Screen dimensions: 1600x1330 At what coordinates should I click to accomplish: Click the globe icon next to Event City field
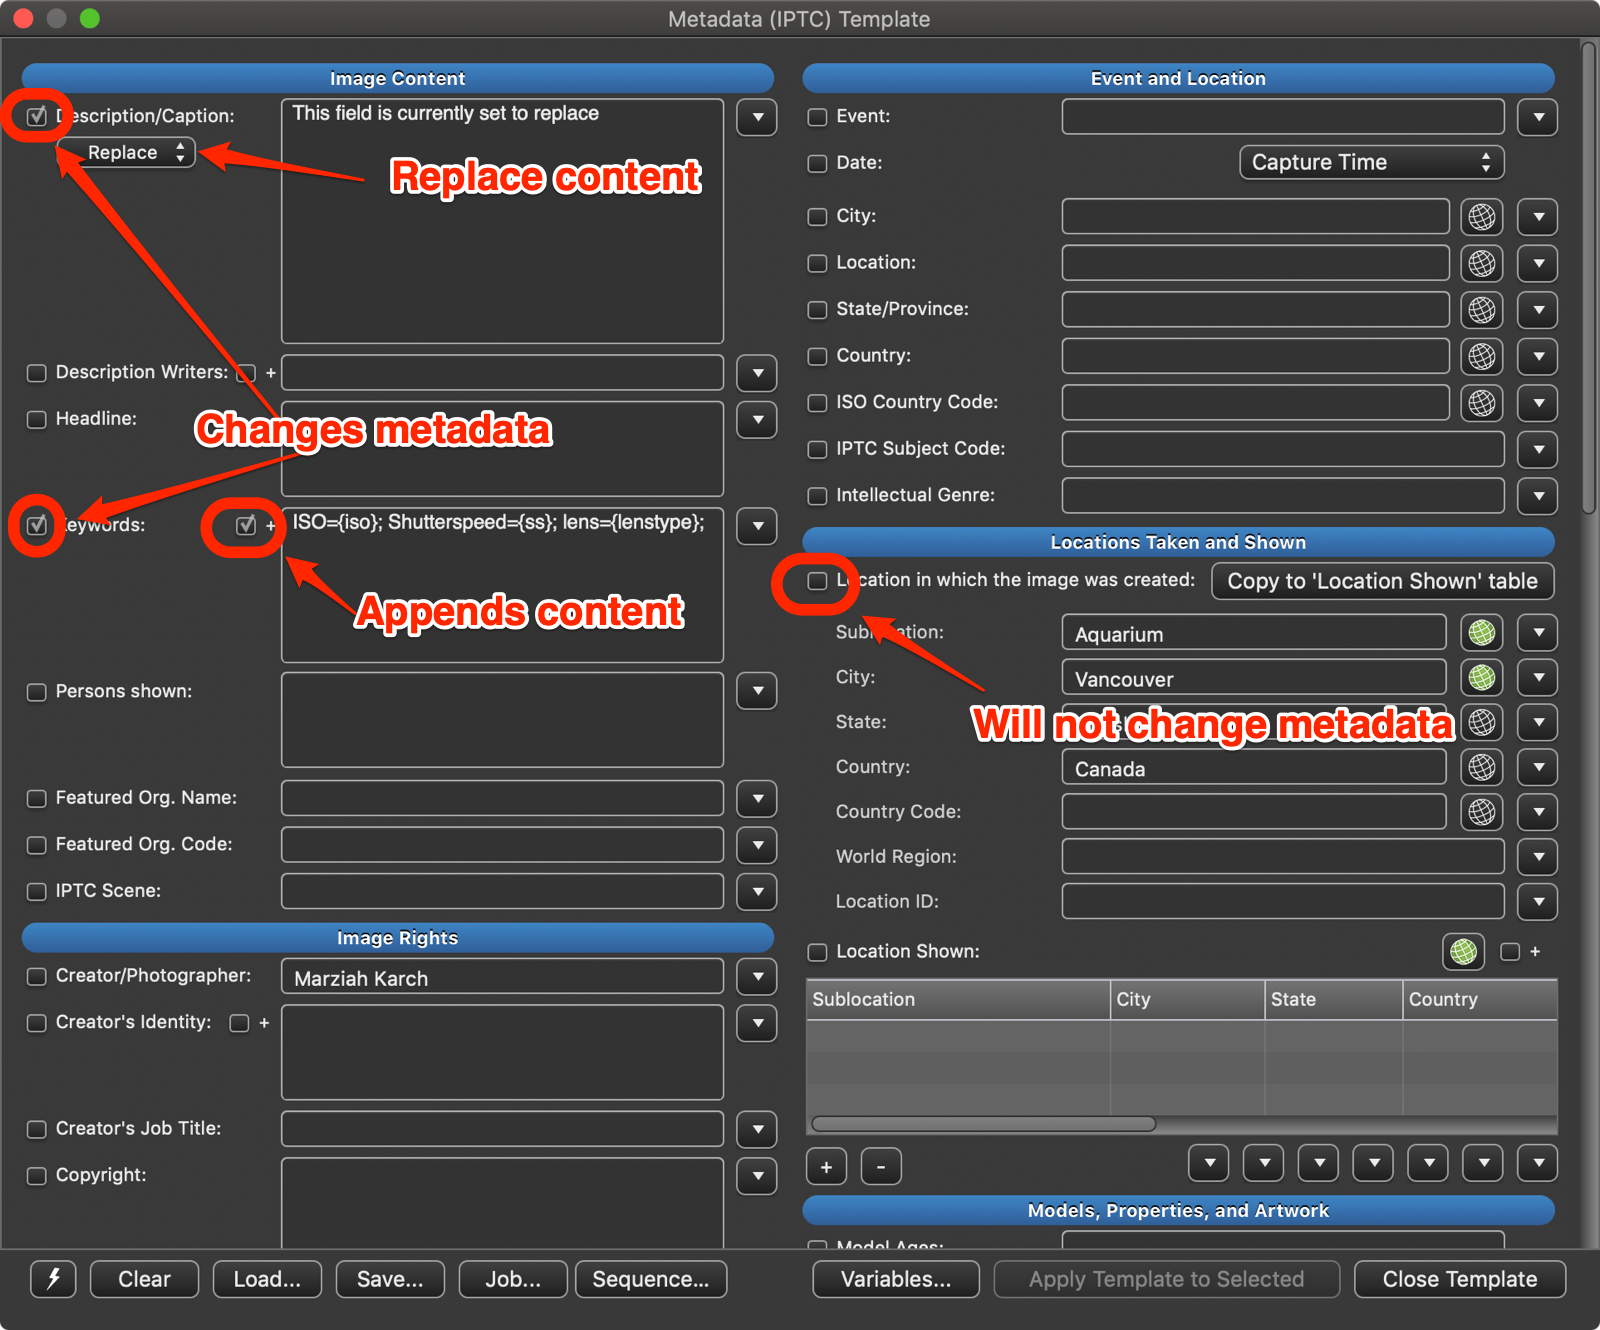1482,216
